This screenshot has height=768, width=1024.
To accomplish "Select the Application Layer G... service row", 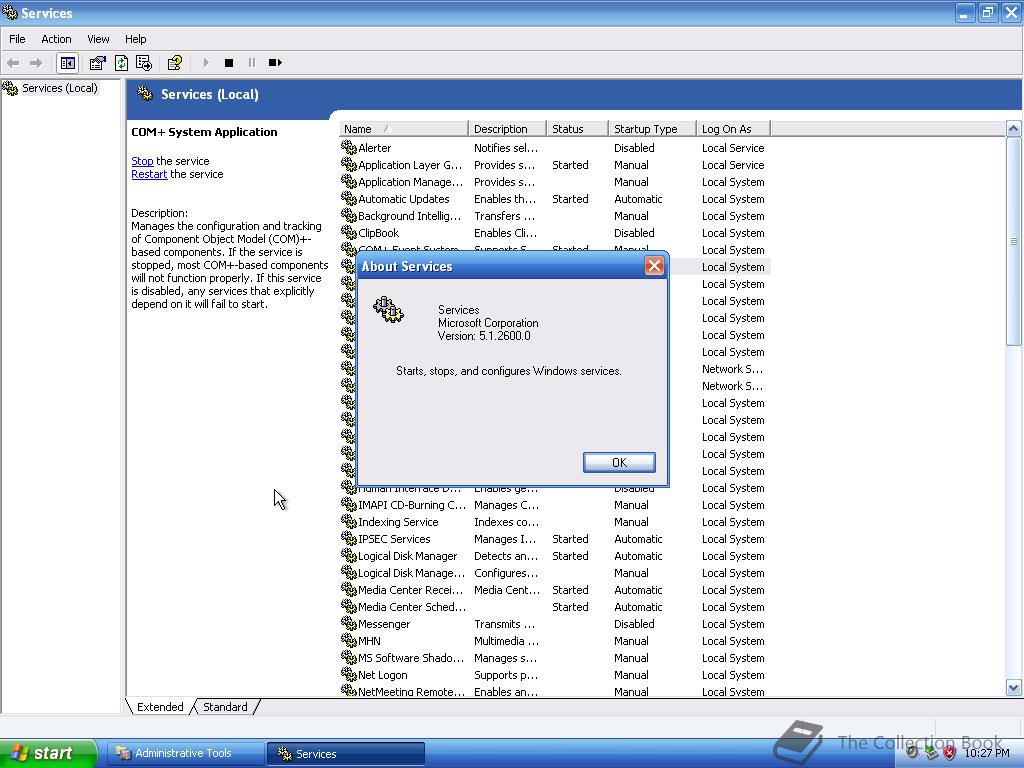I will tap(555, 165).
